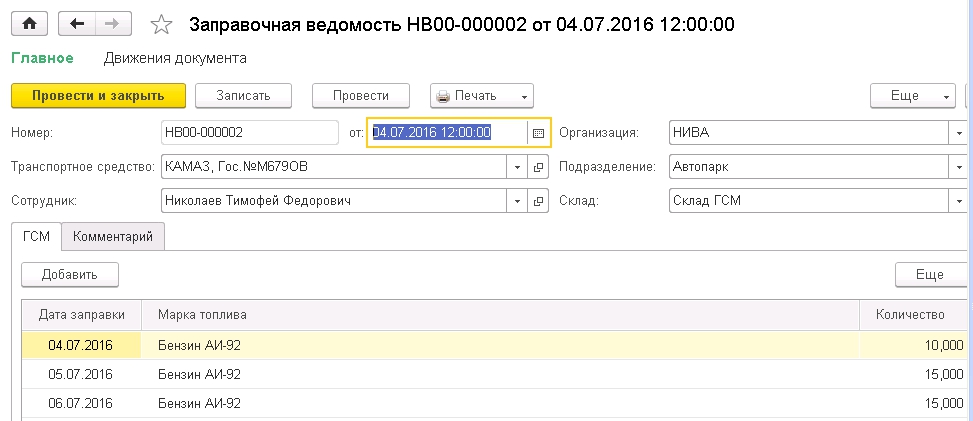This screenshot has height=421, width=973.
Task: Switch to the Комментарий tab
Action: point(113,237)
